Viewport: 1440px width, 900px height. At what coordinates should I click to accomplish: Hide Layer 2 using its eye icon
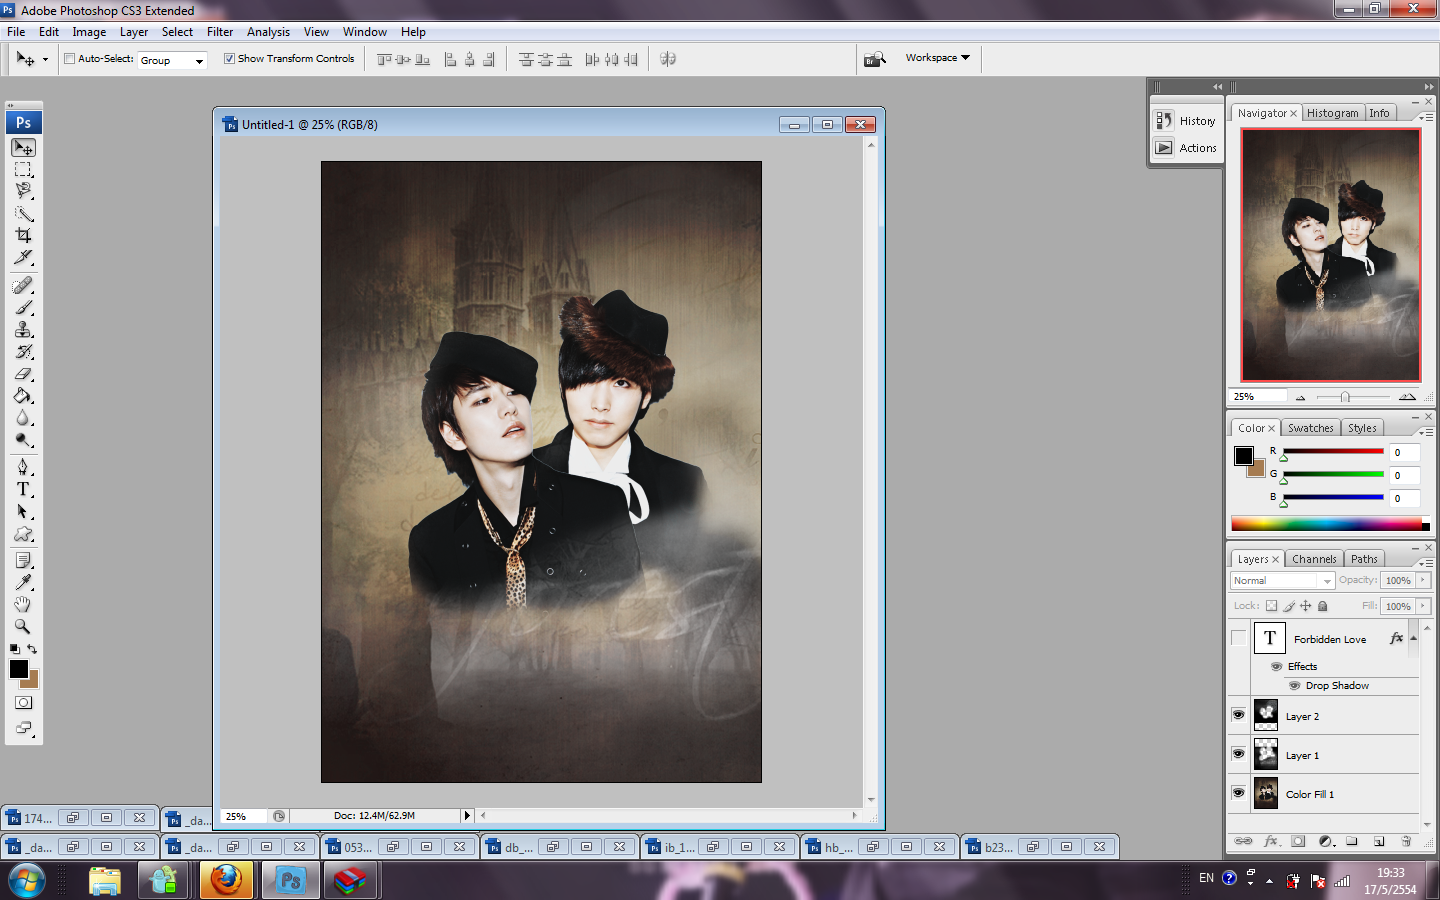click(x=1239, y=715)
